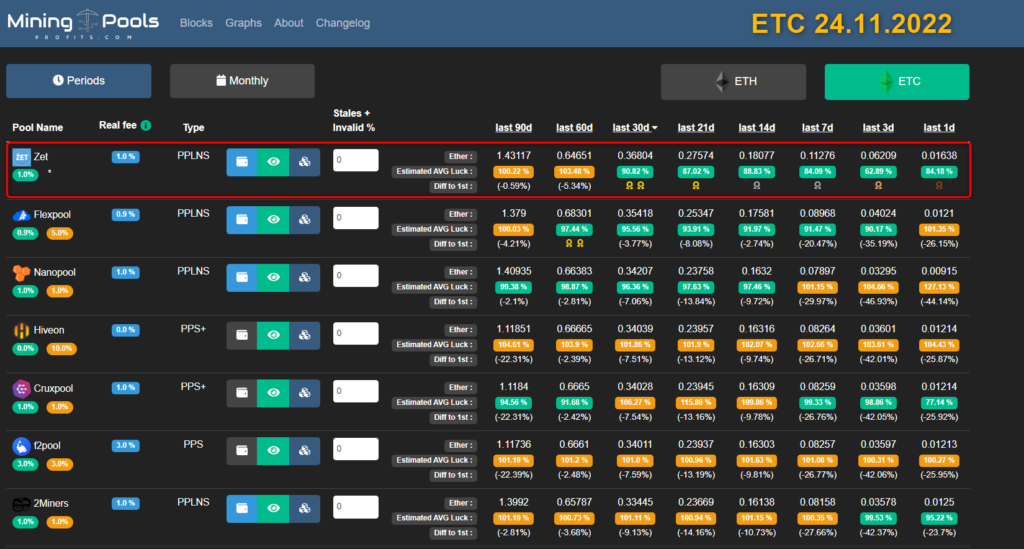Open the Changelog page in navigation
The image size is (1024, 549).
click(342, 23)
